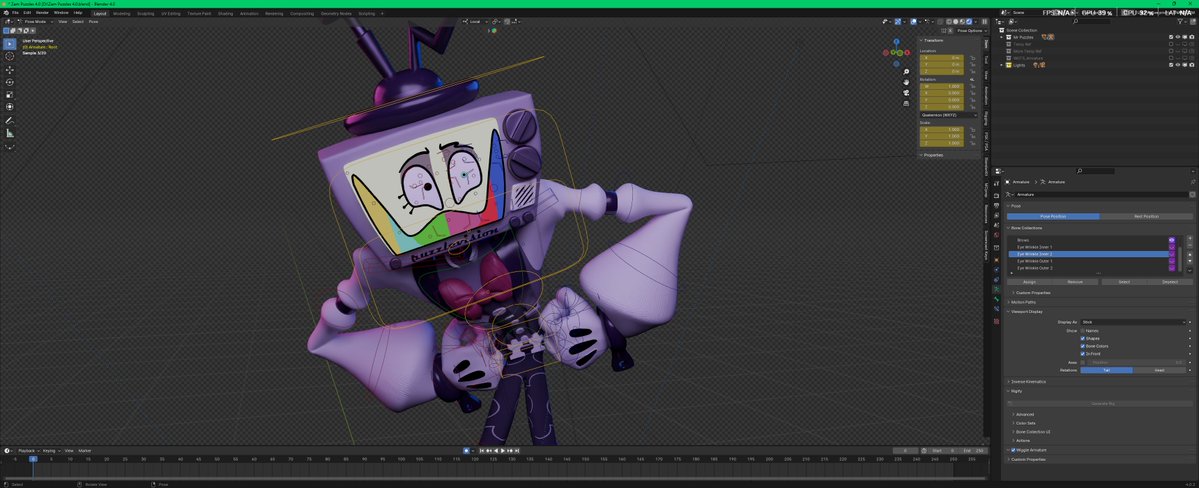Expand the Mr Puzzles collection in the outliner
The width and height of the screenshot is (1199, 488).
tap(1003, 37)
